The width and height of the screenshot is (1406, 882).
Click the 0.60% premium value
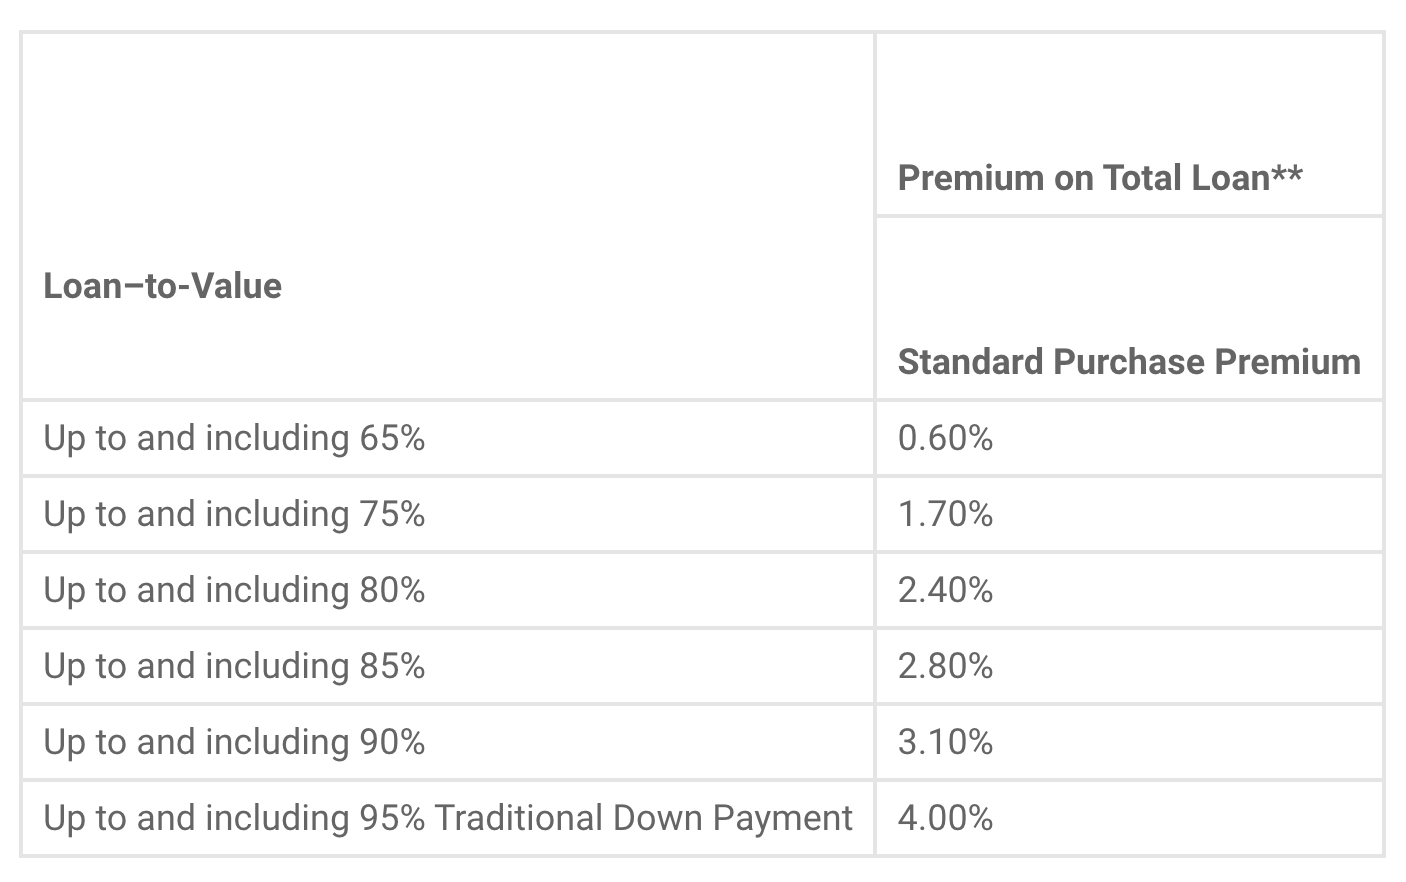[945, 438]
